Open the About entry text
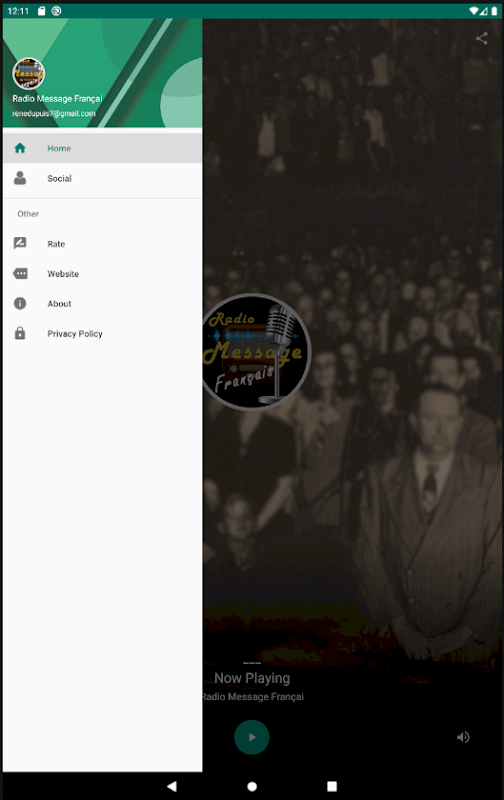 tap(59, 304)
